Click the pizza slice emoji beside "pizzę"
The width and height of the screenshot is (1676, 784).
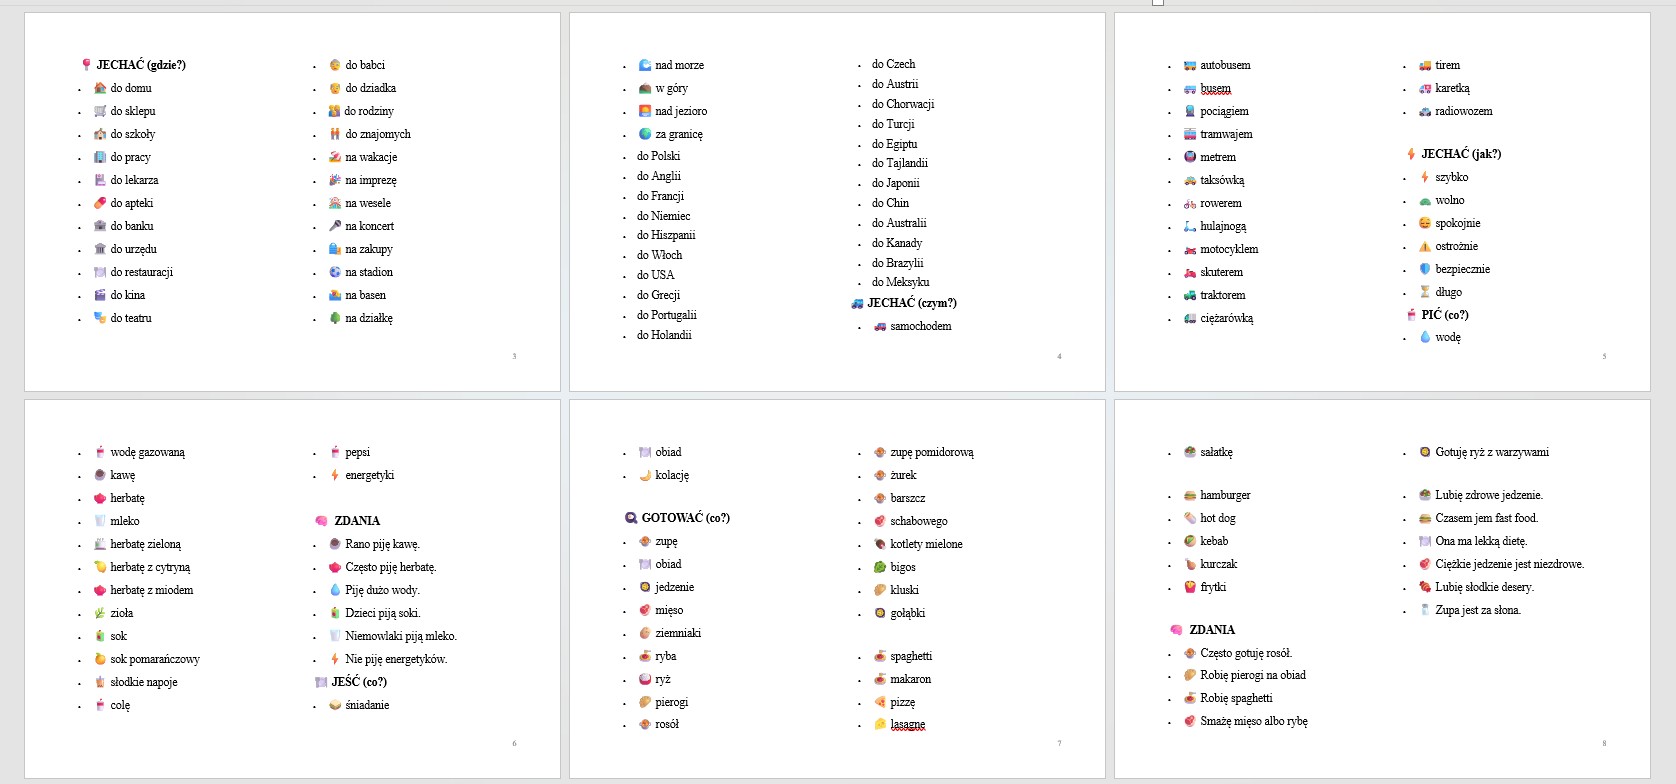880,702
